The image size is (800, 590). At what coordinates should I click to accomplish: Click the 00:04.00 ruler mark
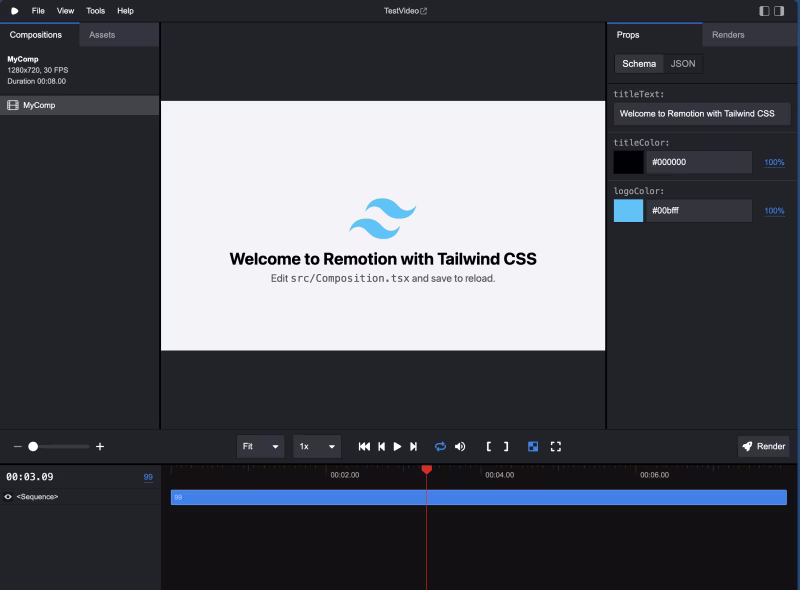tap(499, 475)
